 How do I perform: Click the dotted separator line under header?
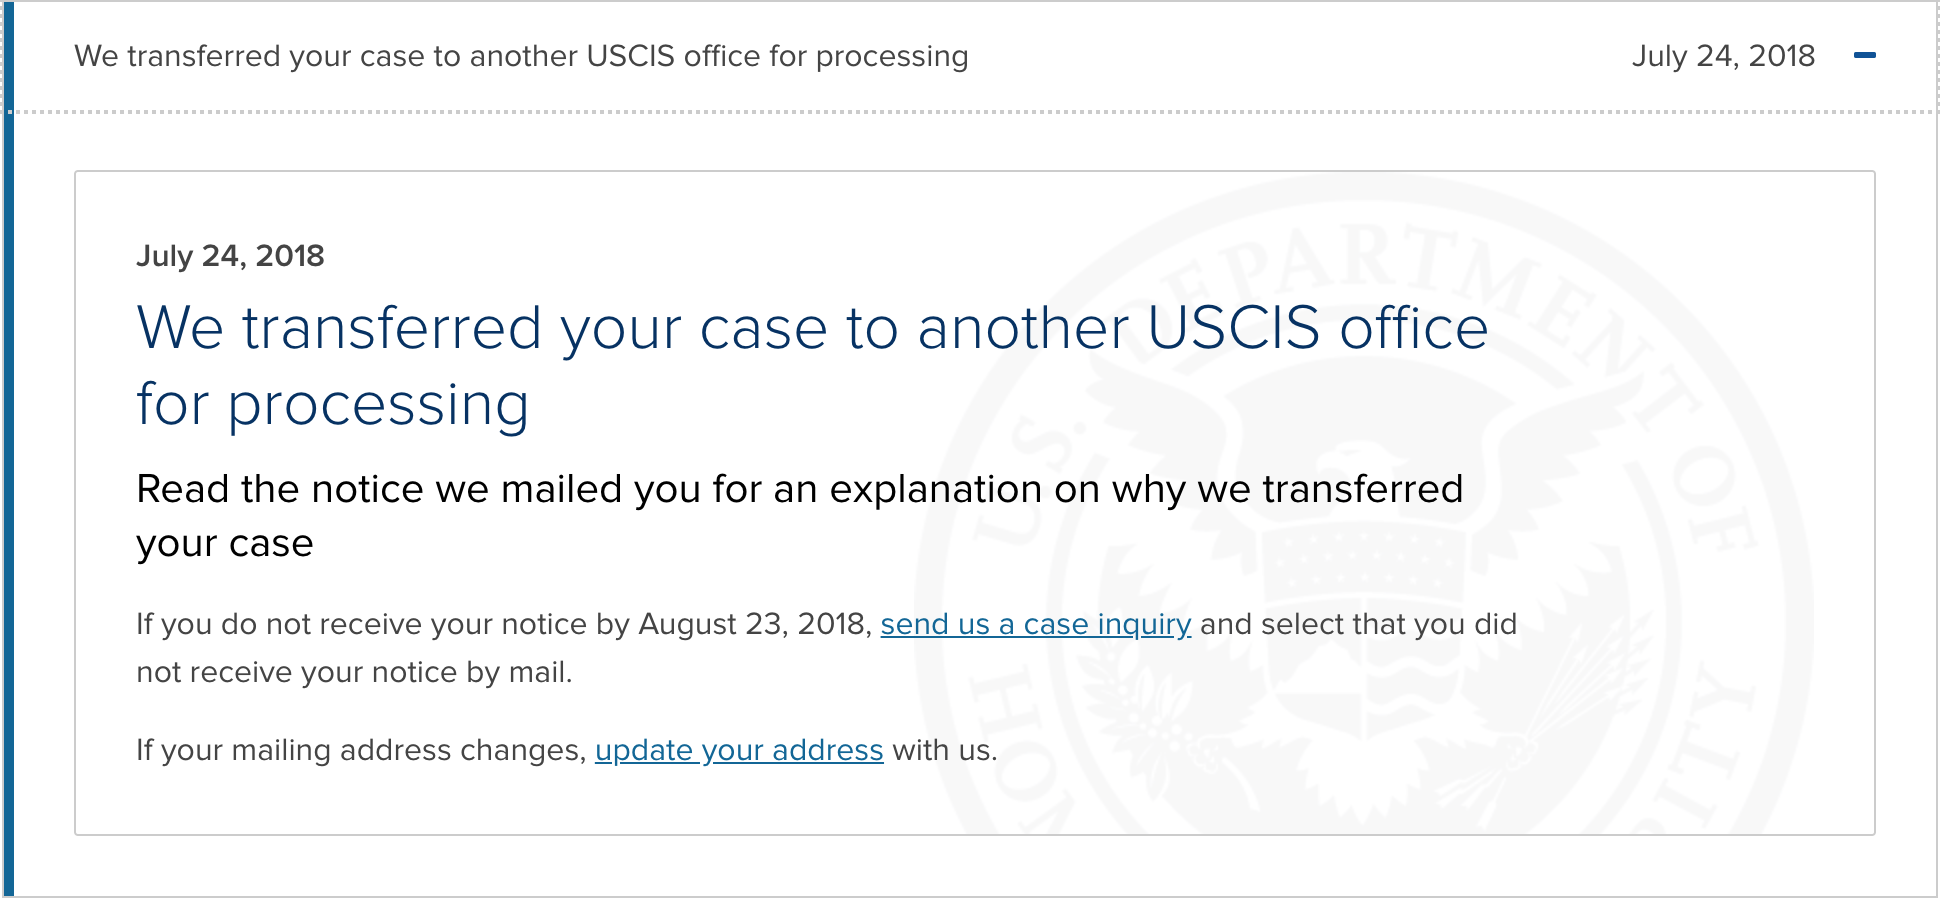click(975, 112)
